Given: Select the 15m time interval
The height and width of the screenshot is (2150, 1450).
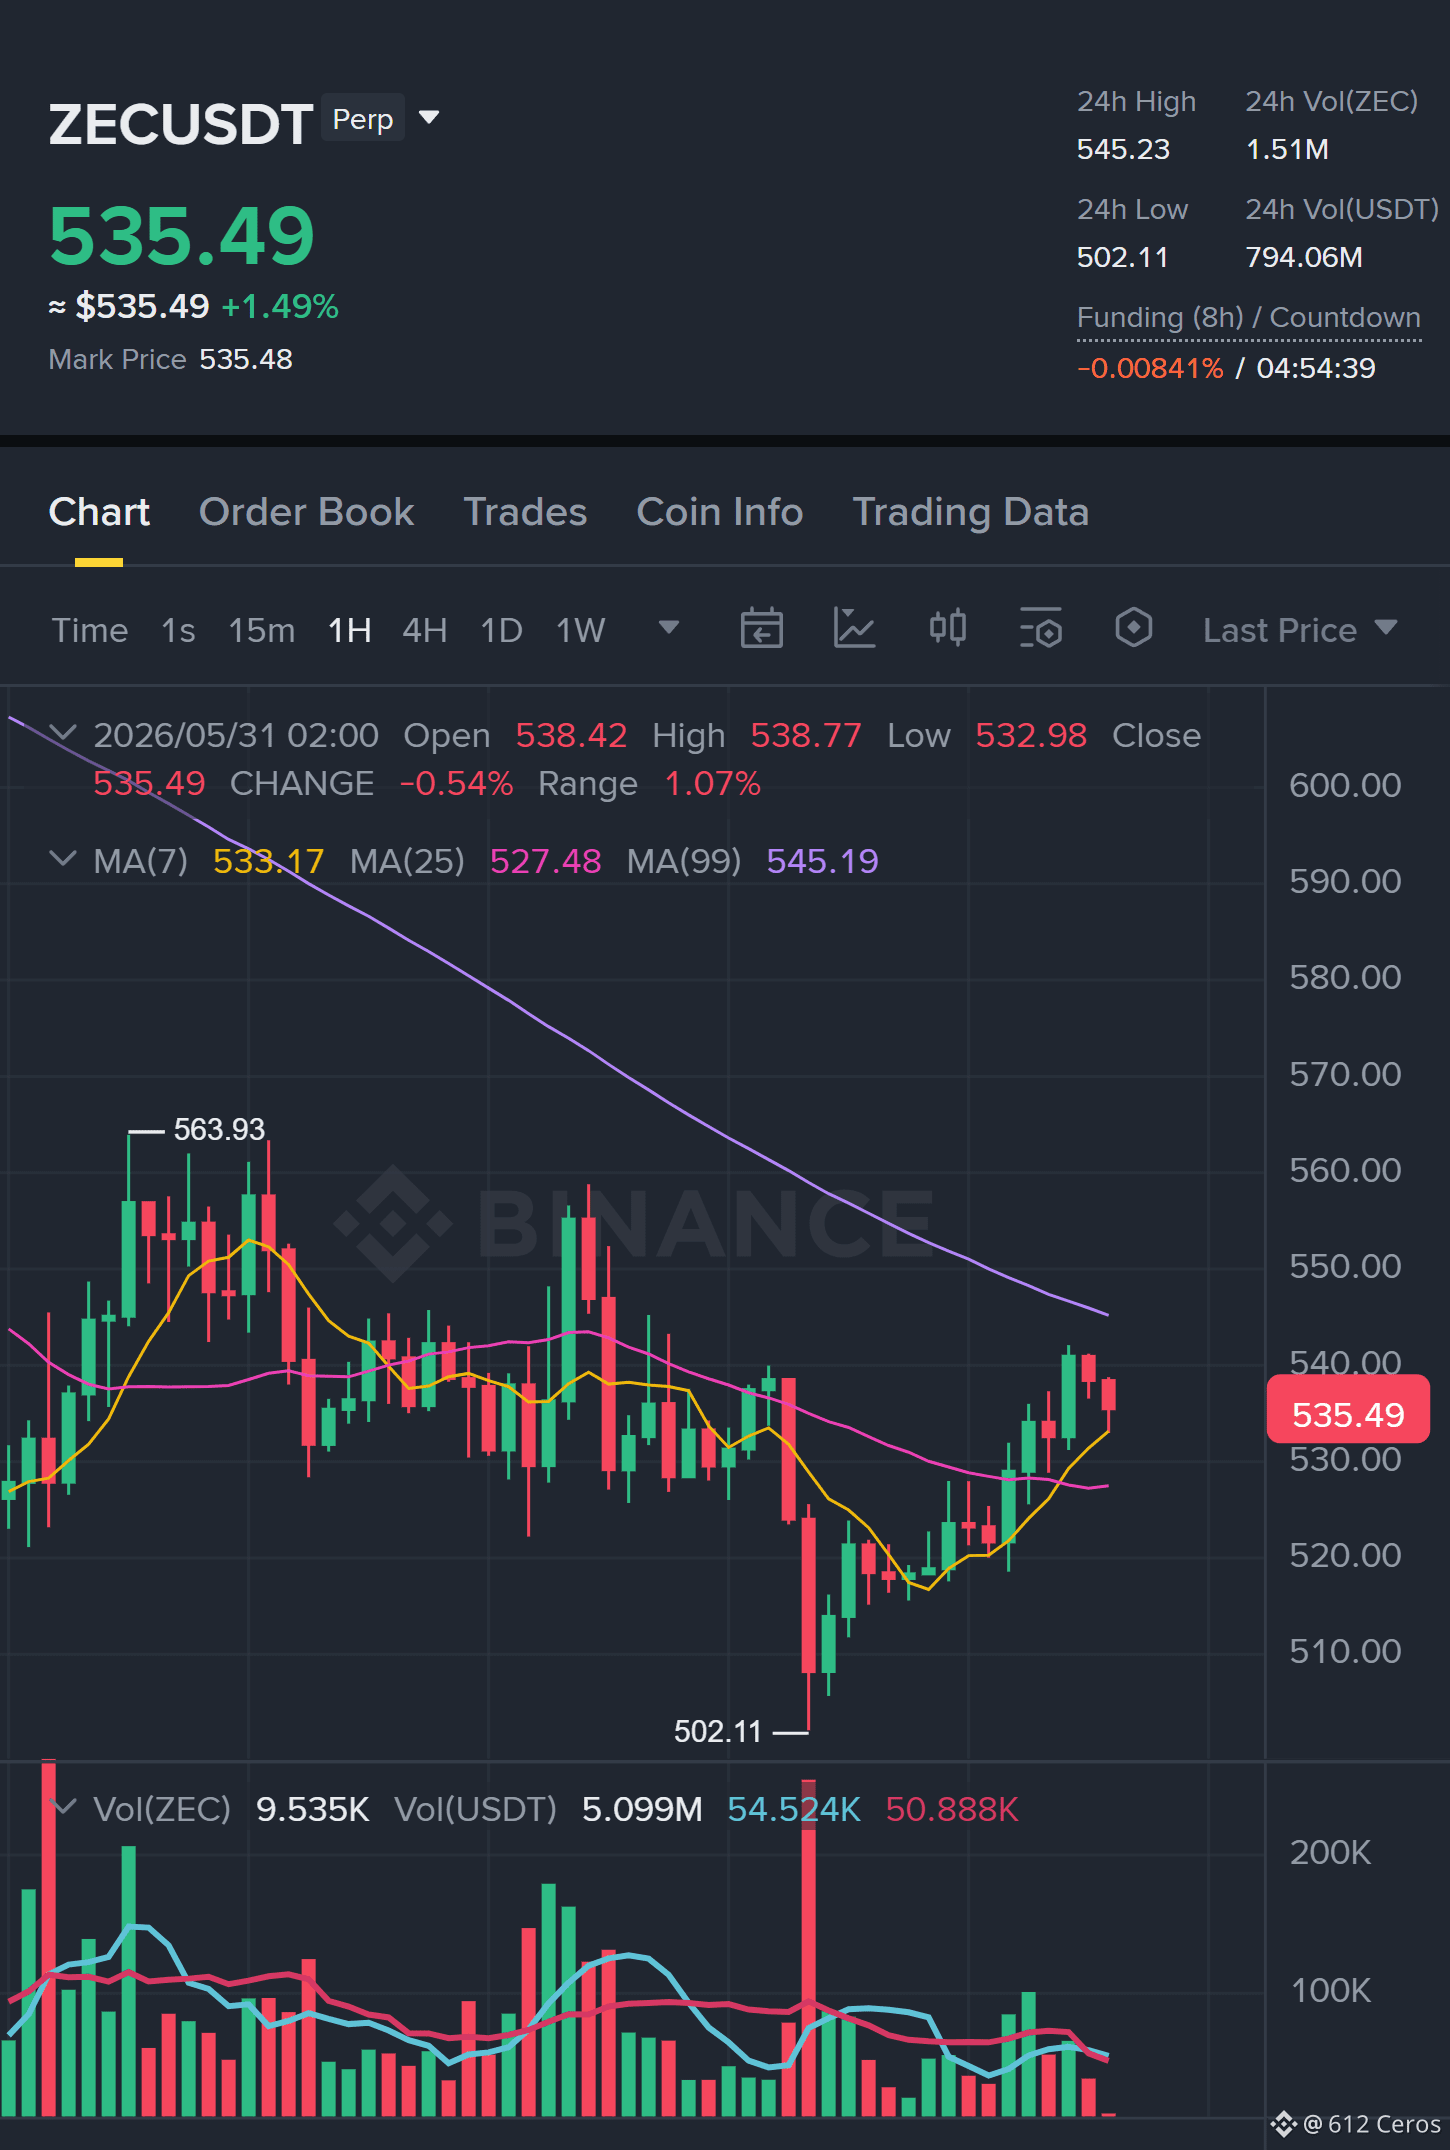Looking at the screenshot, I should coord(262,630).
